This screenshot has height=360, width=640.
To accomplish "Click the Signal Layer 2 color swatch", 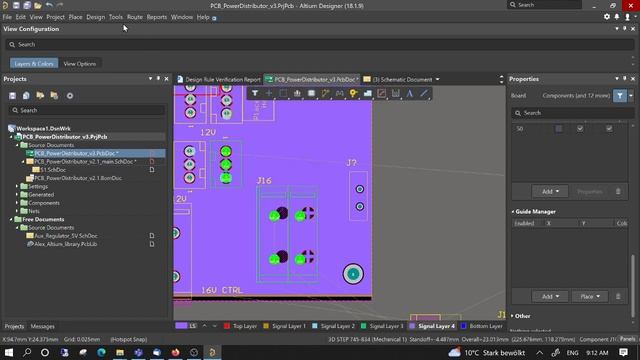I will tap(315, 326).
